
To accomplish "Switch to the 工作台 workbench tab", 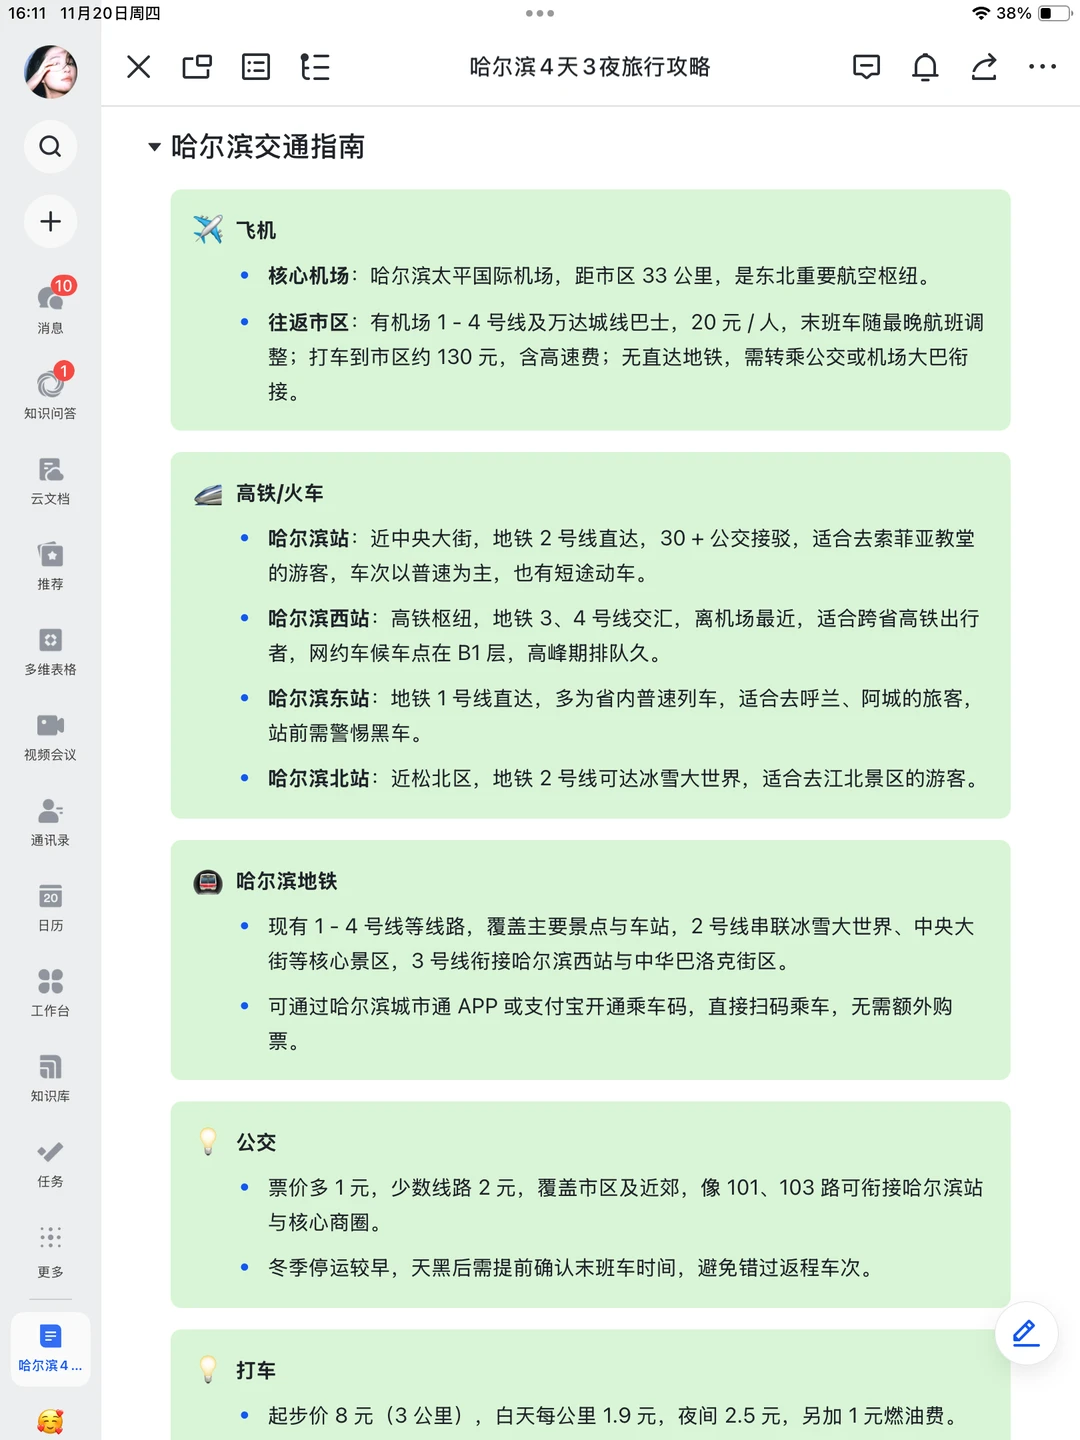I will 50,981.
